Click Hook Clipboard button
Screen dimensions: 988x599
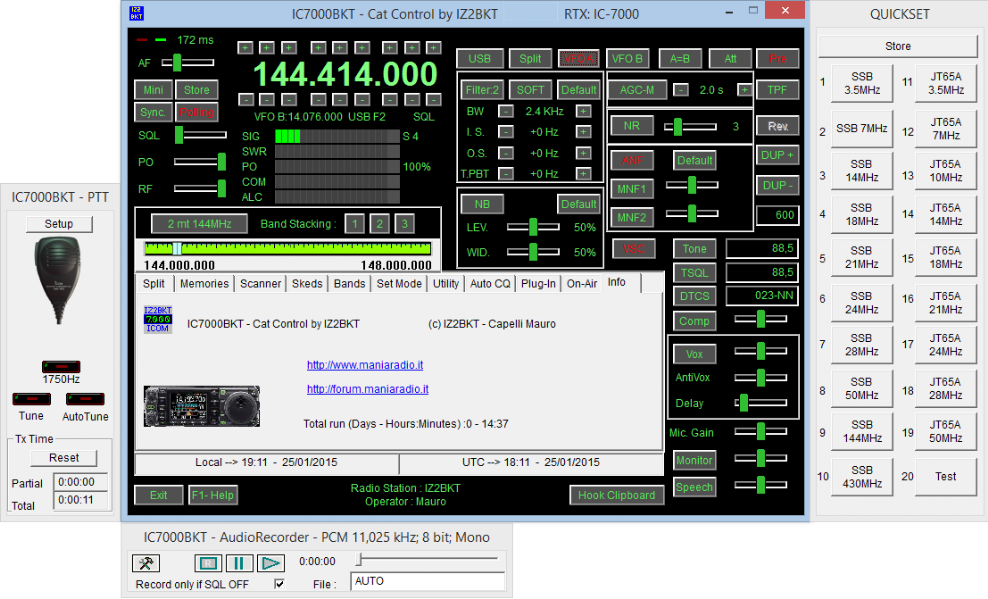[616, 495]
